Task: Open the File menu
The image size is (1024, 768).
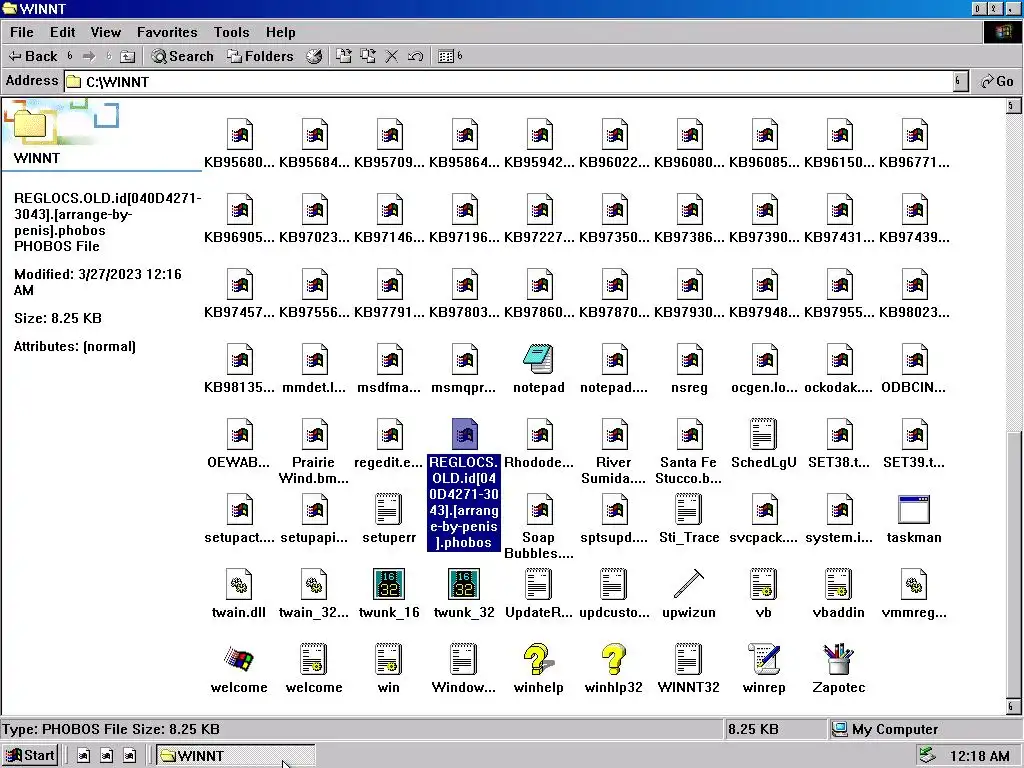Action: tap(22, 32)
